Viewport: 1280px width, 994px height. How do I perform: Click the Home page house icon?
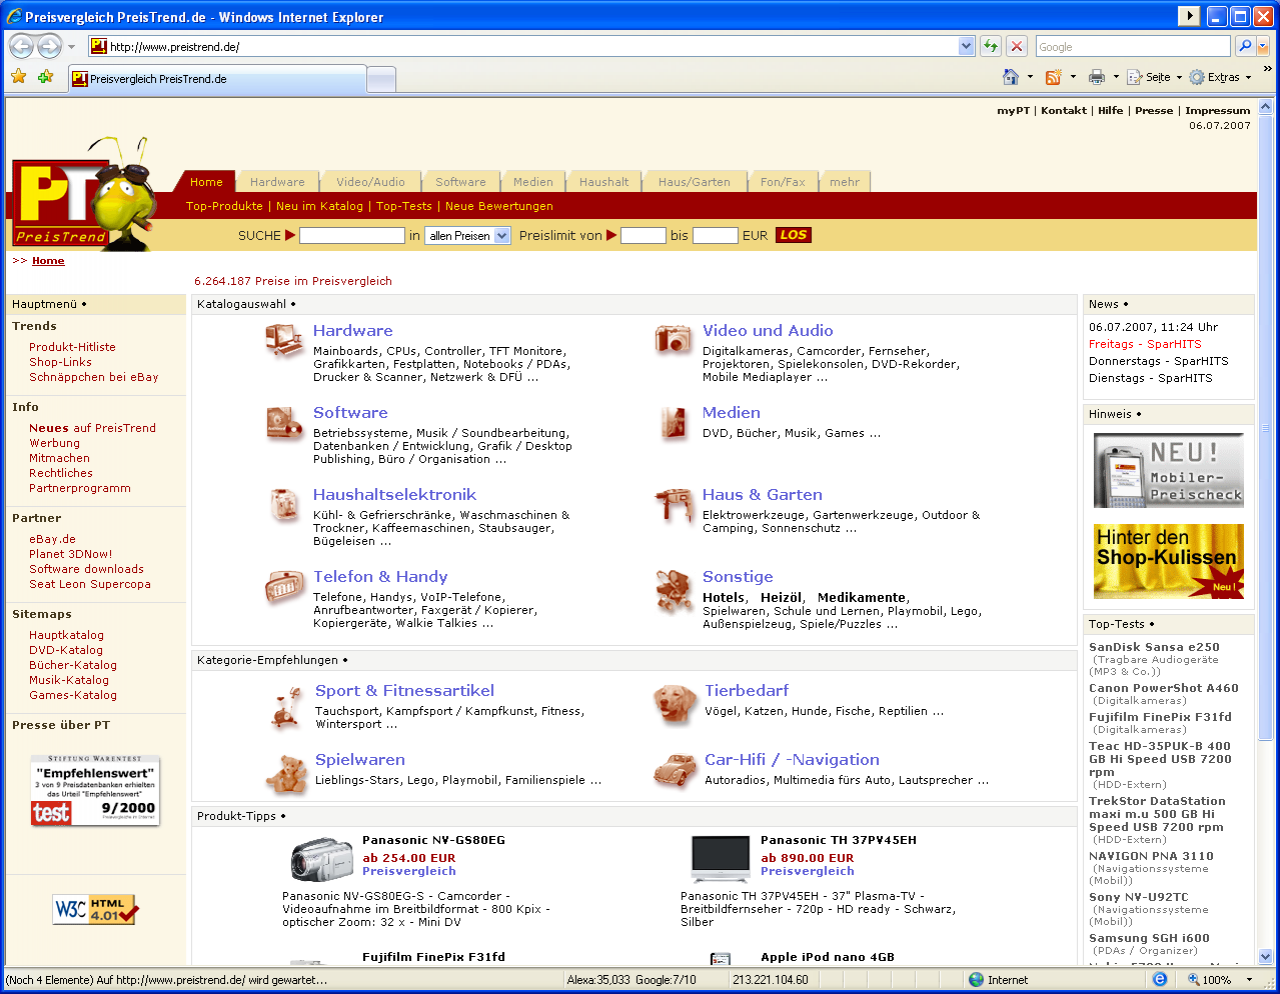(1011, 77)
